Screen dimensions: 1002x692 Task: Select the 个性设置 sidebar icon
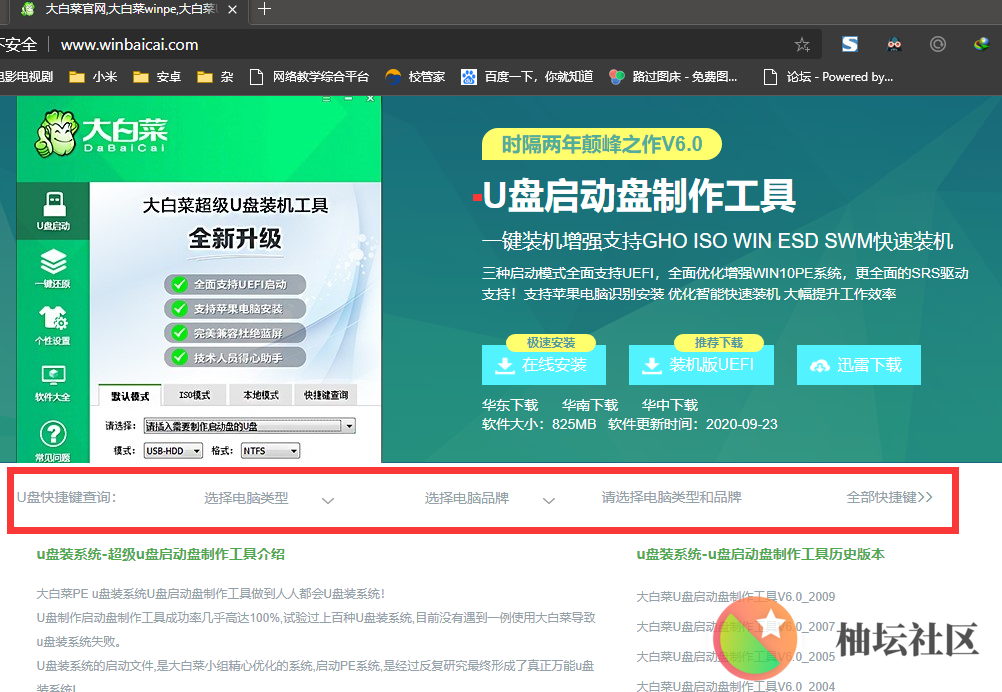[53, 325]
